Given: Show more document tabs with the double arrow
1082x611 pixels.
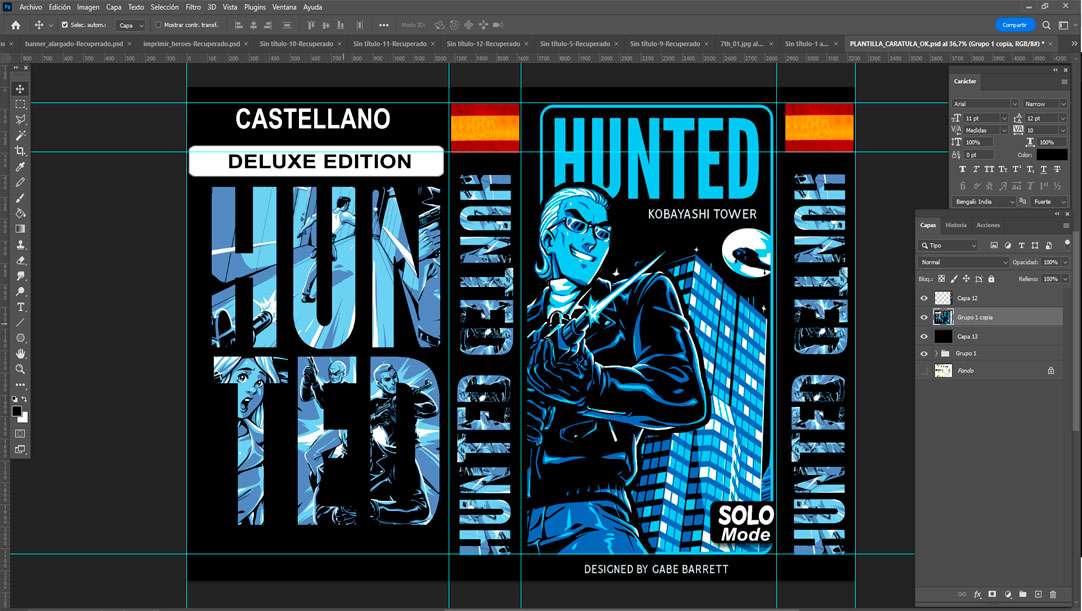Looking at the screenshot, I should pos(1074,43).
